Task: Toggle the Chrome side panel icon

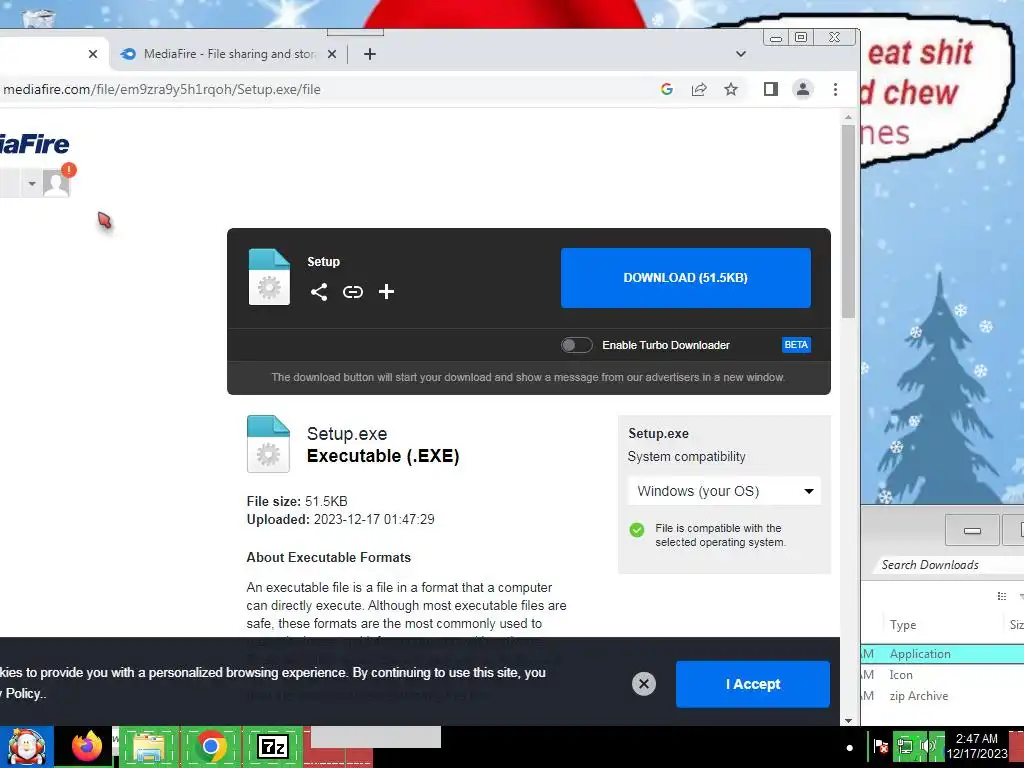Action: coord(771,89)
